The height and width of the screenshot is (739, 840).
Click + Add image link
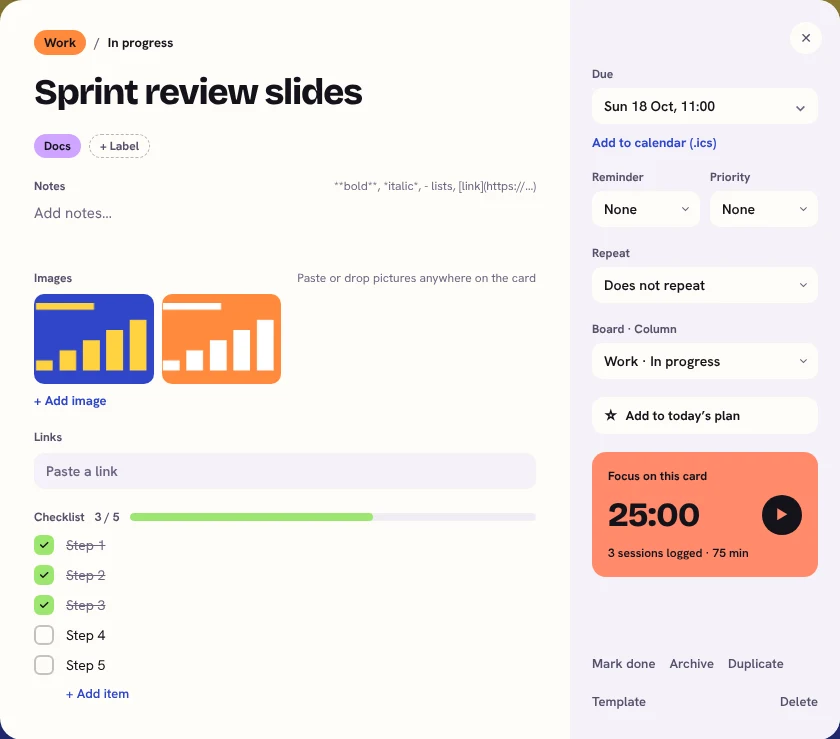tap(70, 401)
